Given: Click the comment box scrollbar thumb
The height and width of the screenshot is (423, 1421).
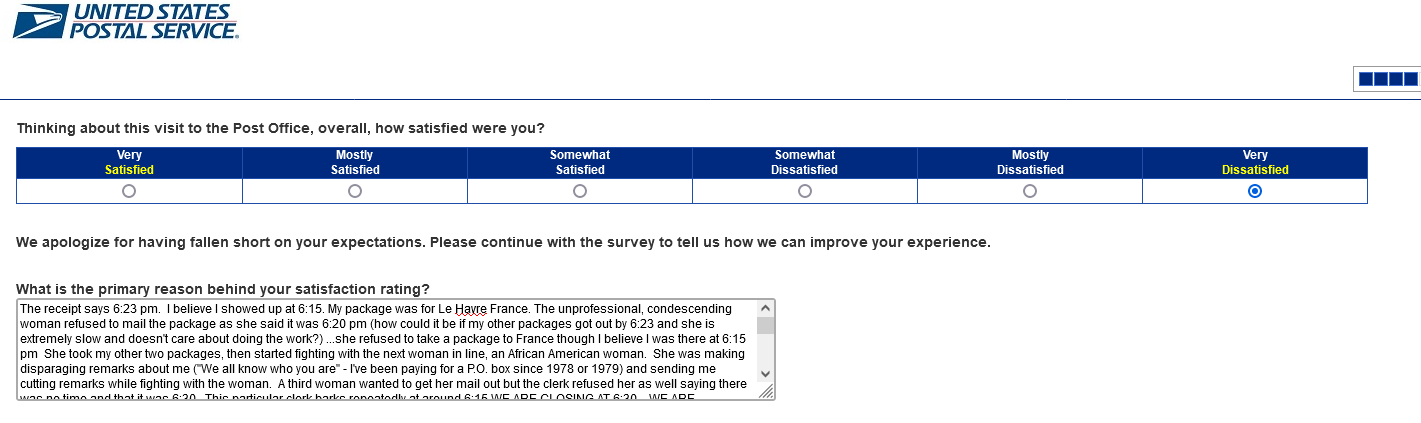Looking at the screenshot, I should point(765,325).
